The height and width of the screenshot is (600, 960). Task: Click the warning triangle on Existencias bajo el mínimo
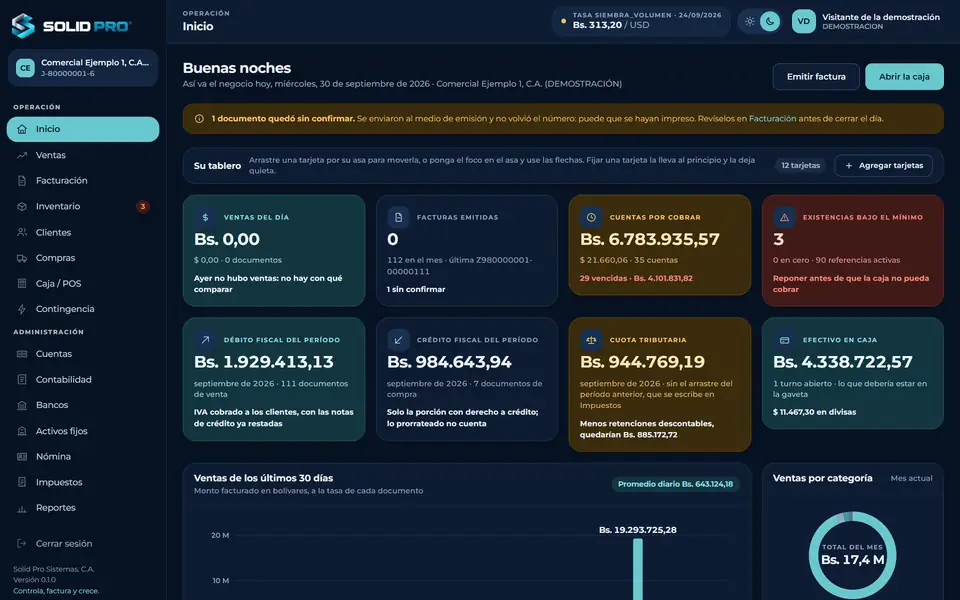click(784, 217)
